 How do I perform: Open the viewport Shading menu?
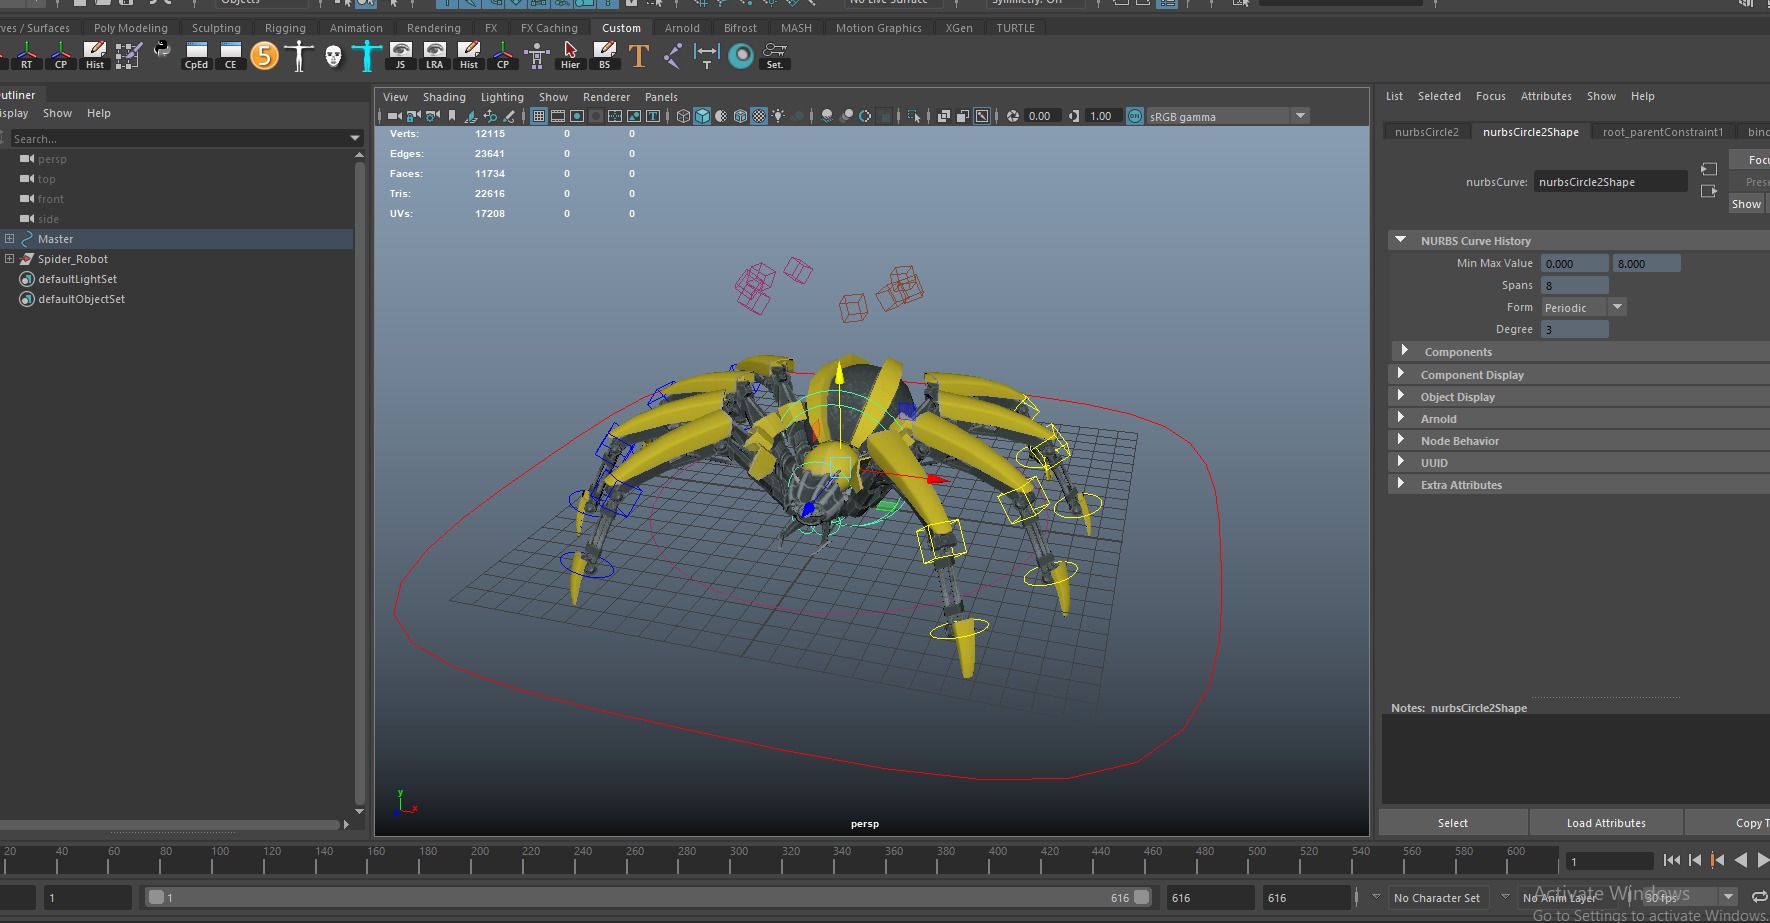444,97
